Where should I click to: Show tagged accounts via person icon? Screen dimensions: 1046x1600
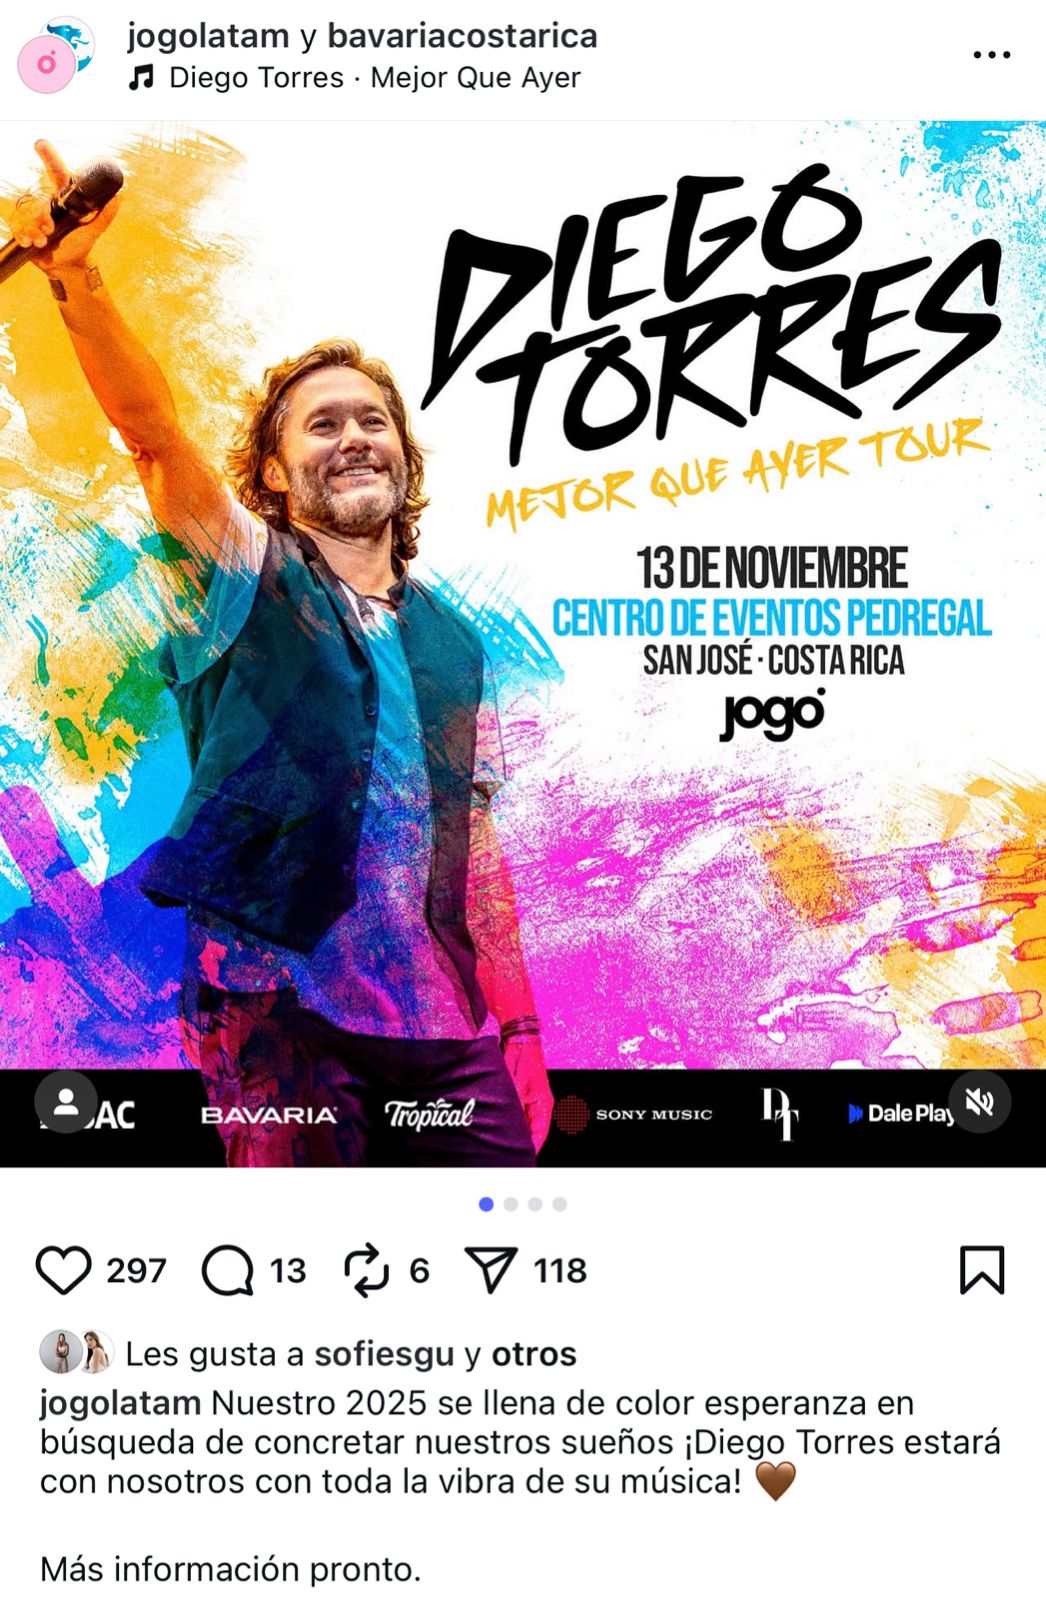pos(66,1102)
